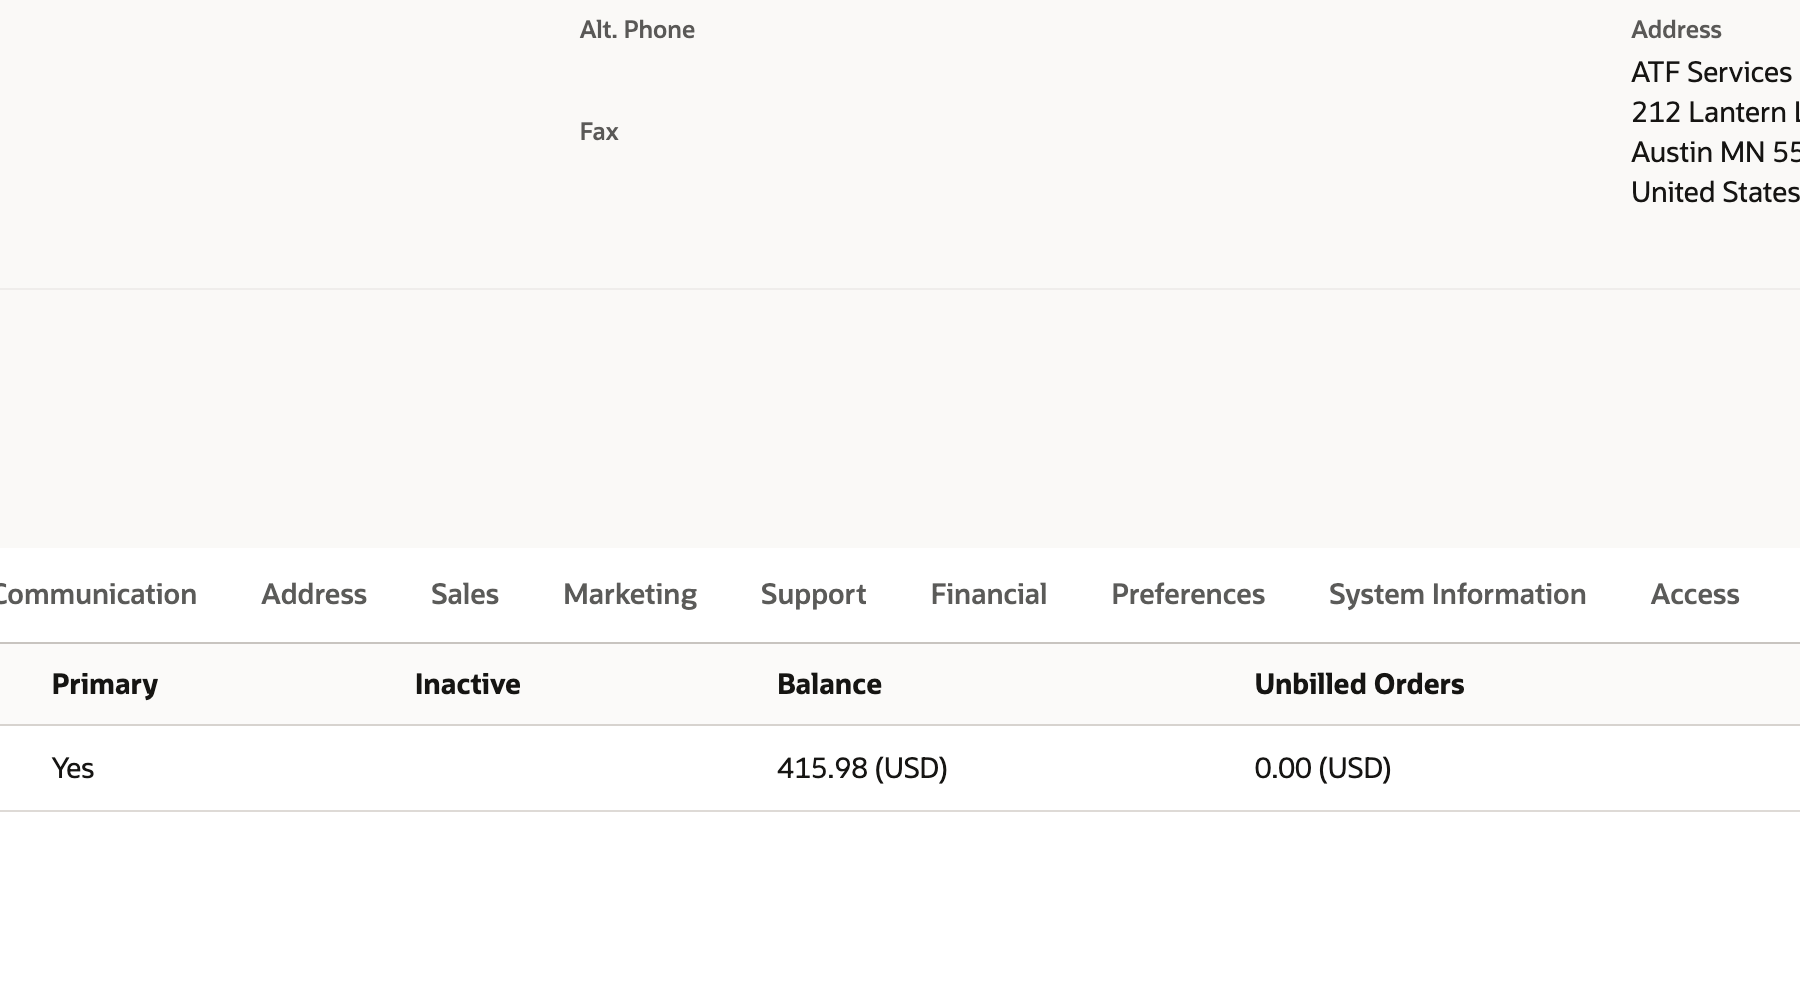Click the 212 Lantern address line
The image size is (1800, 1000).
point(1715,112)
